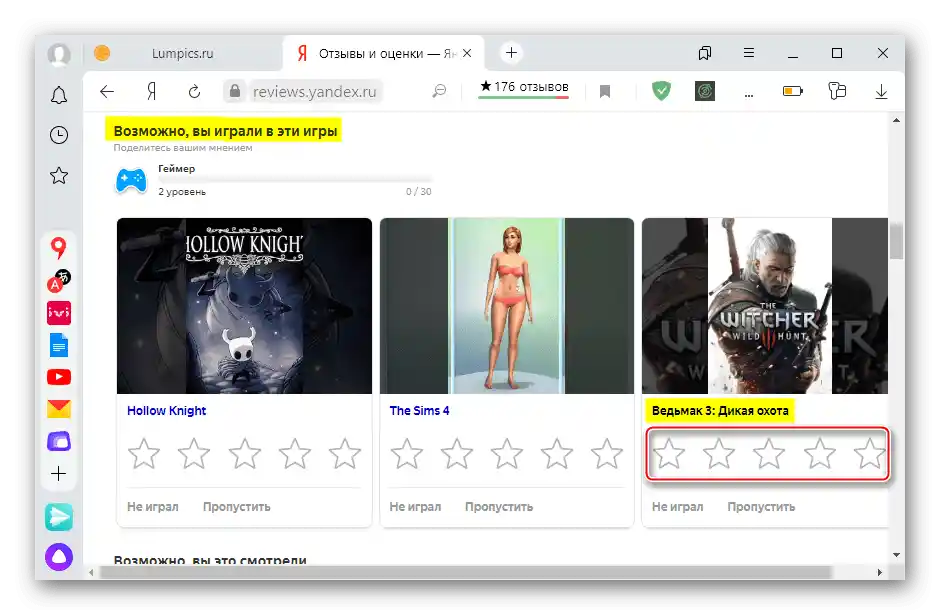Open notifications bell in sidebar
The image size is (940, 615).
click(x=59, y=95)
